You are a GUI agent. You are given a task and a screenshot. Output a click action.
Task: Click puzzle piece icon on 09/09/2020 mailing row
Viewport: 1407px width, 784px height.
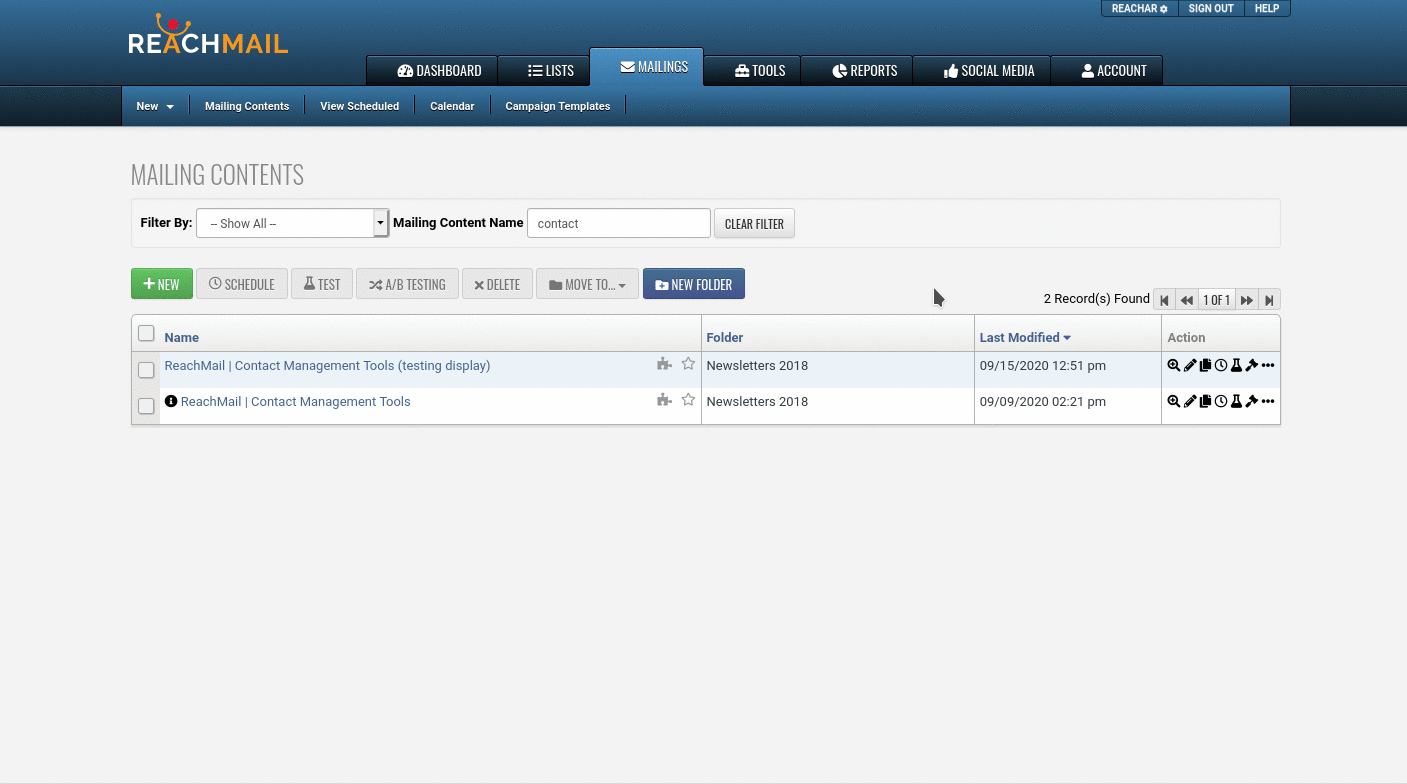tap(664, 401)
